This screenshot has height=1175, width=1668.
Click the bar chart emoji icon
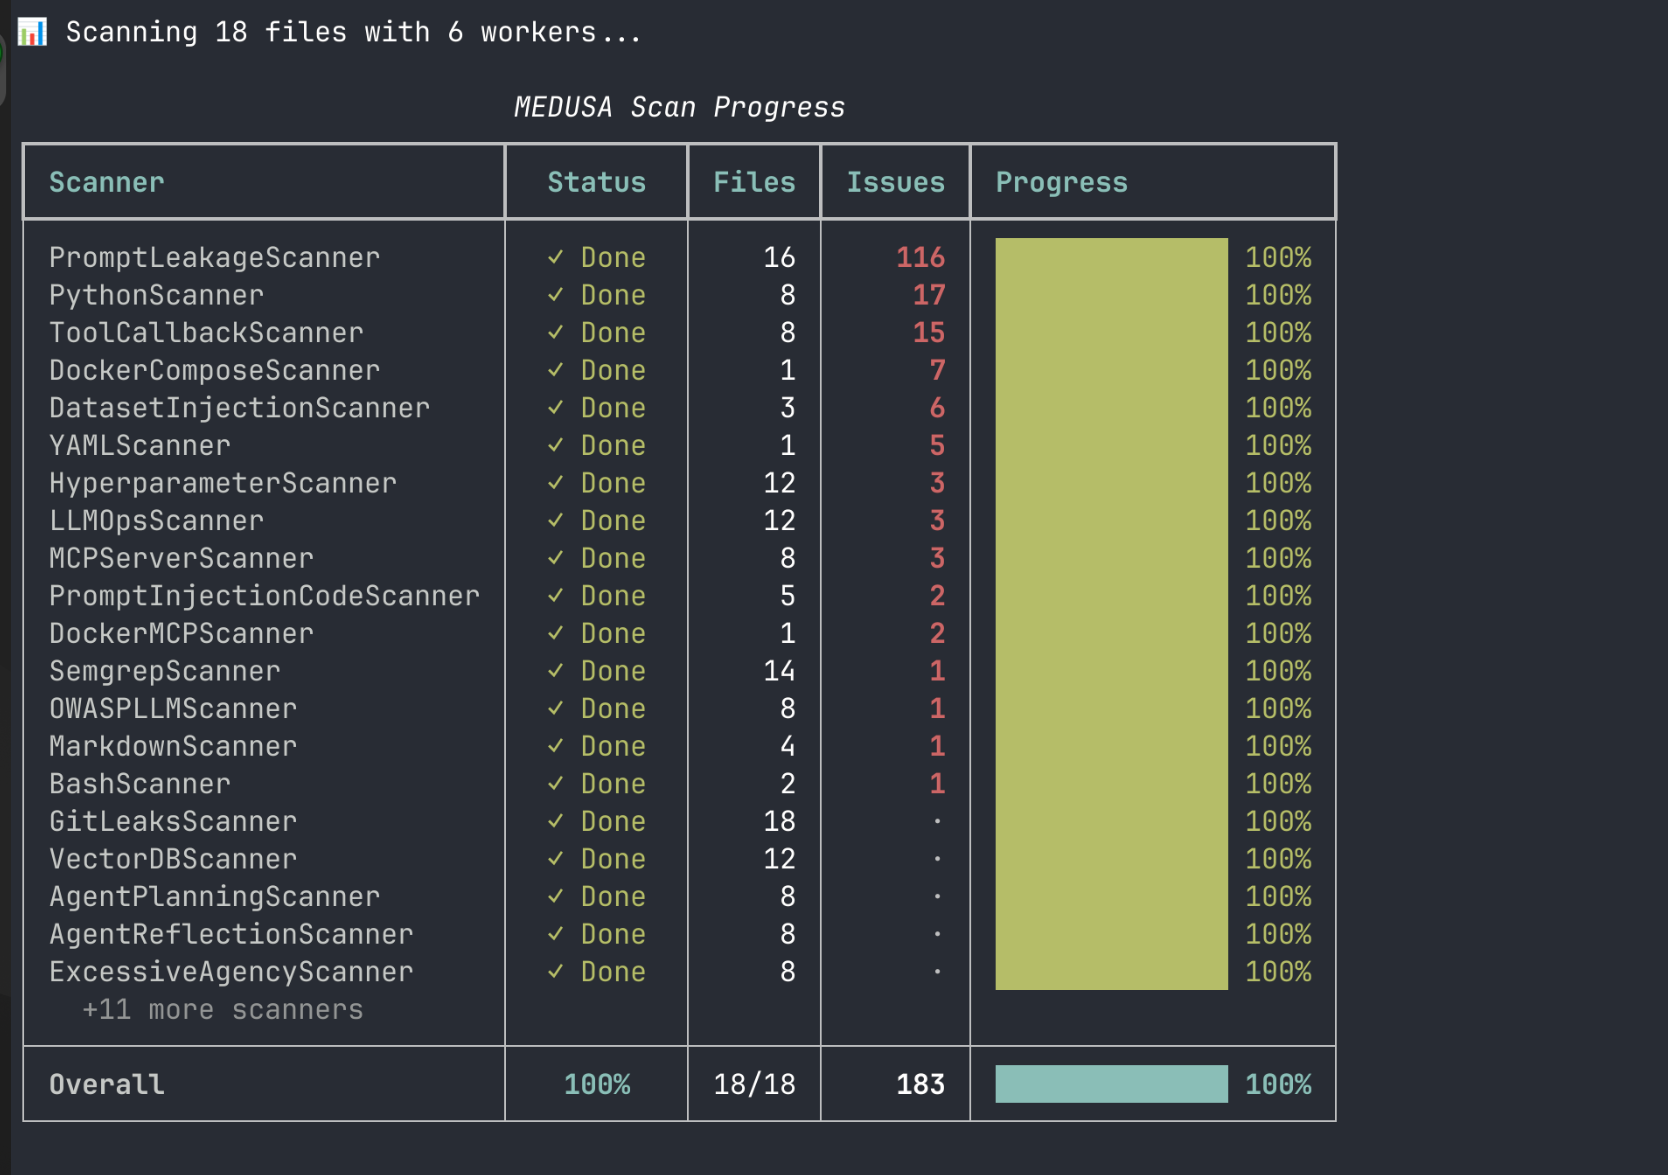(x=32, y=32)
